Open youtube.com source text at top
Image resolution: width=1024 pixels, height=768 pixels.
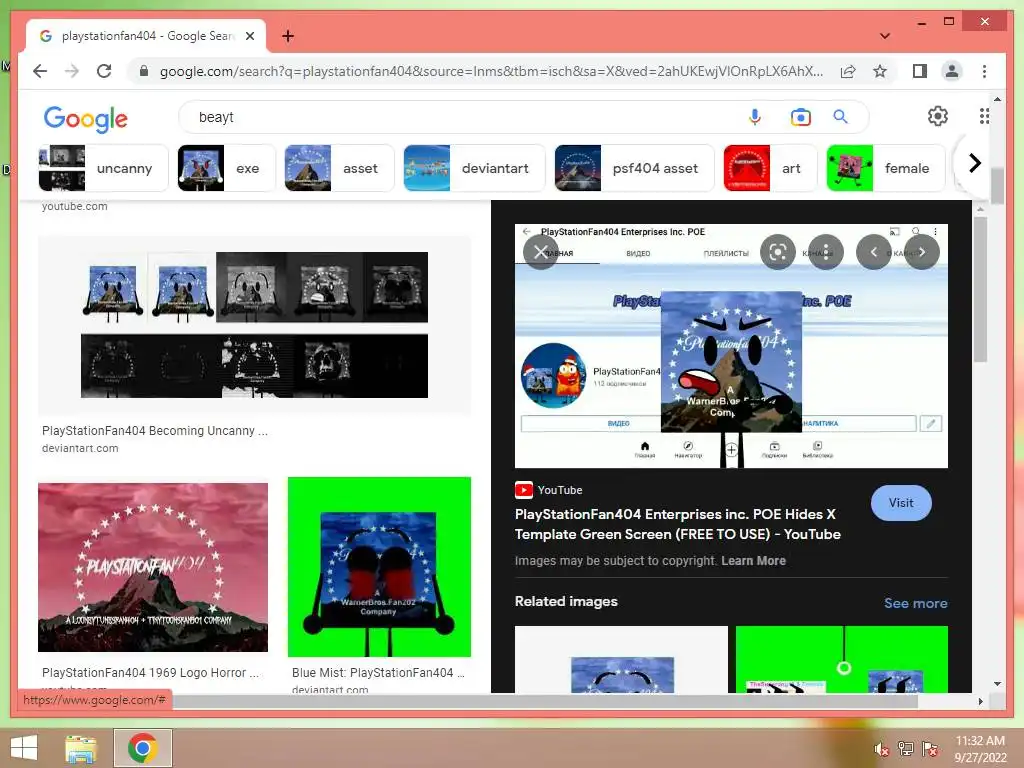point(74,206)
